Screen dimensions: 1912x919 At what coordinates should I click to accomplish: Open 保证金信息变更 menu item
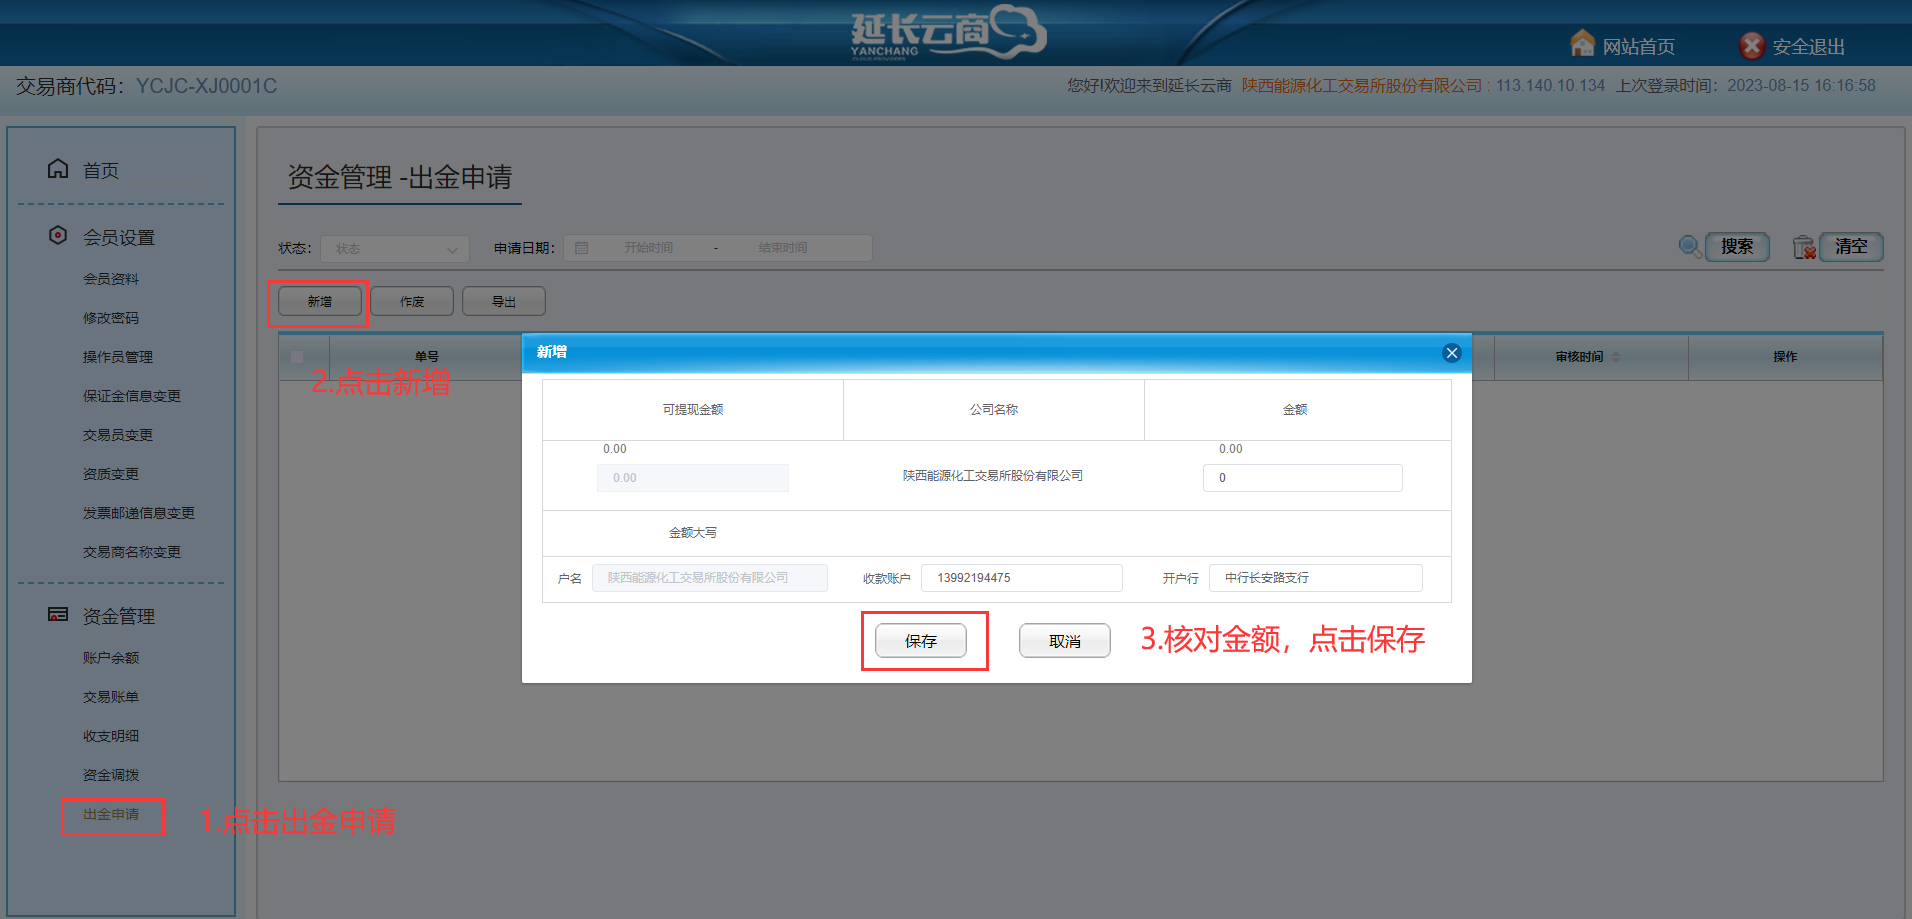pos(132,396)
